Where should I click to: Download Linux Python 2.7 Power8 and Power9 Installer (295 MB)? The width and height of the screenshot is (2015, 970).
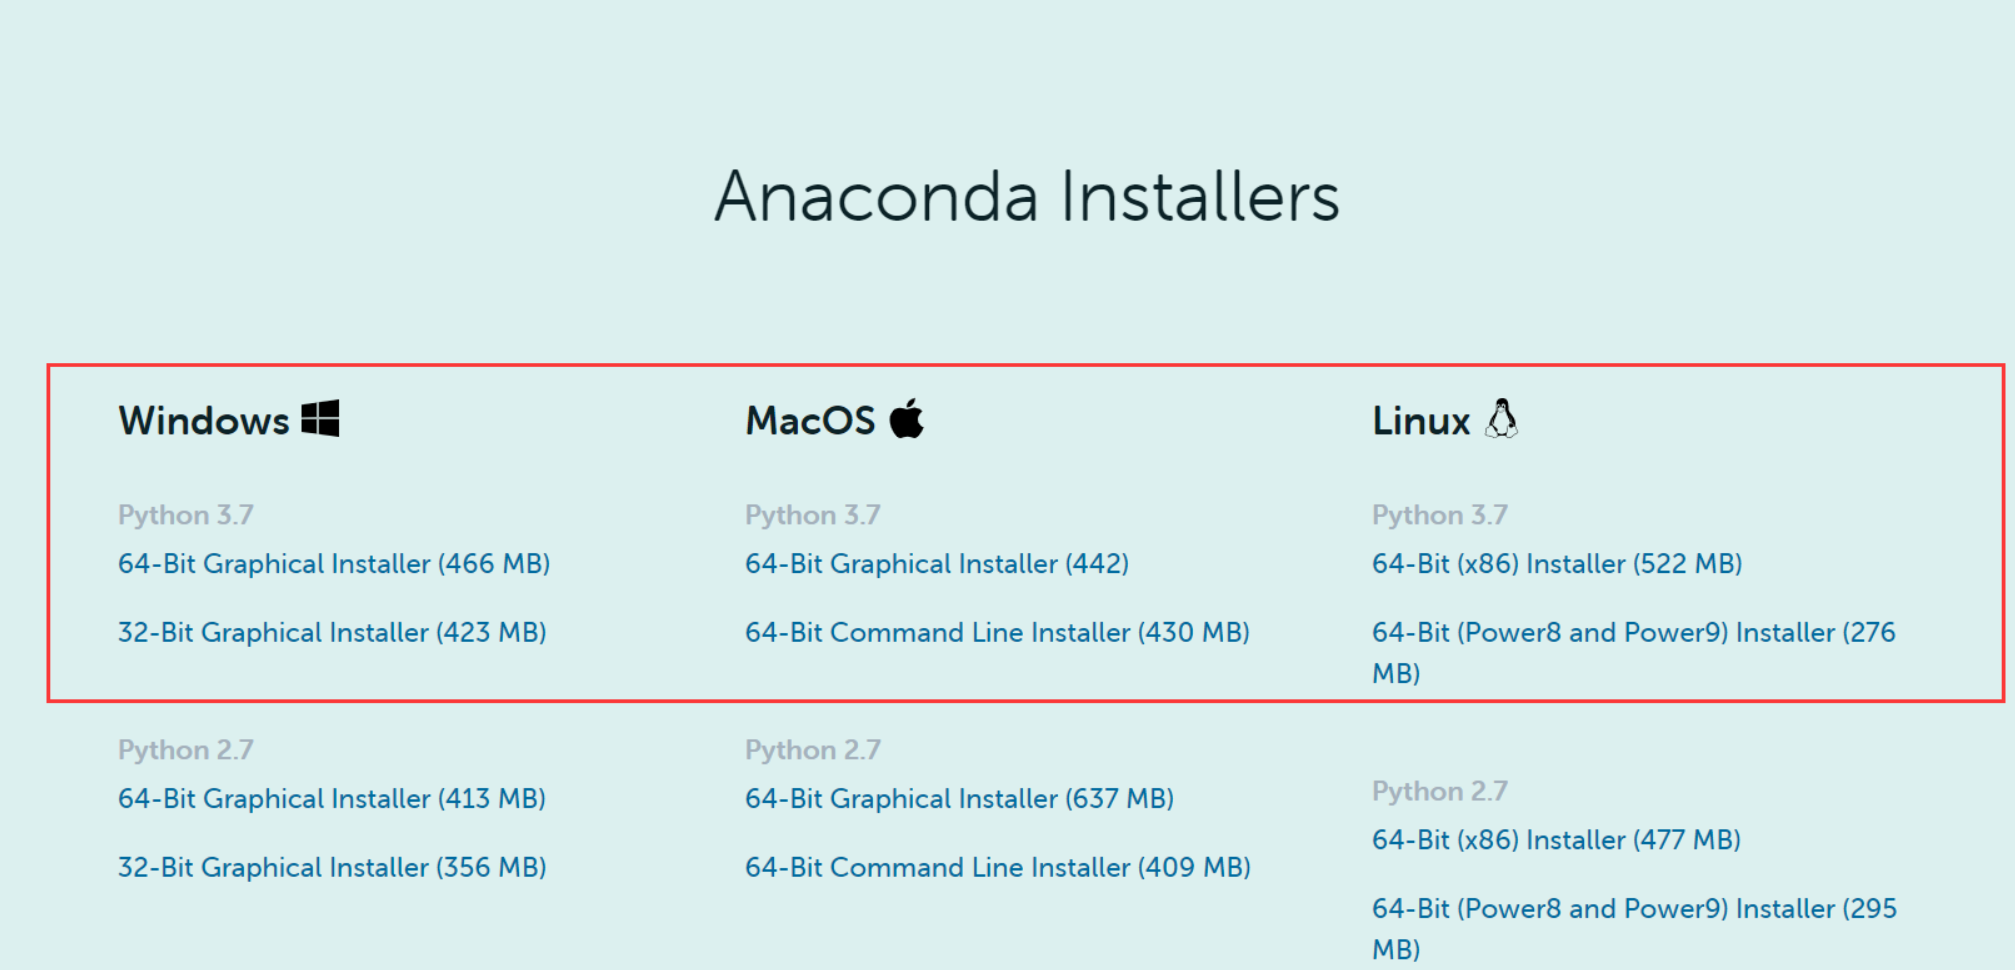click(1634, 928)
